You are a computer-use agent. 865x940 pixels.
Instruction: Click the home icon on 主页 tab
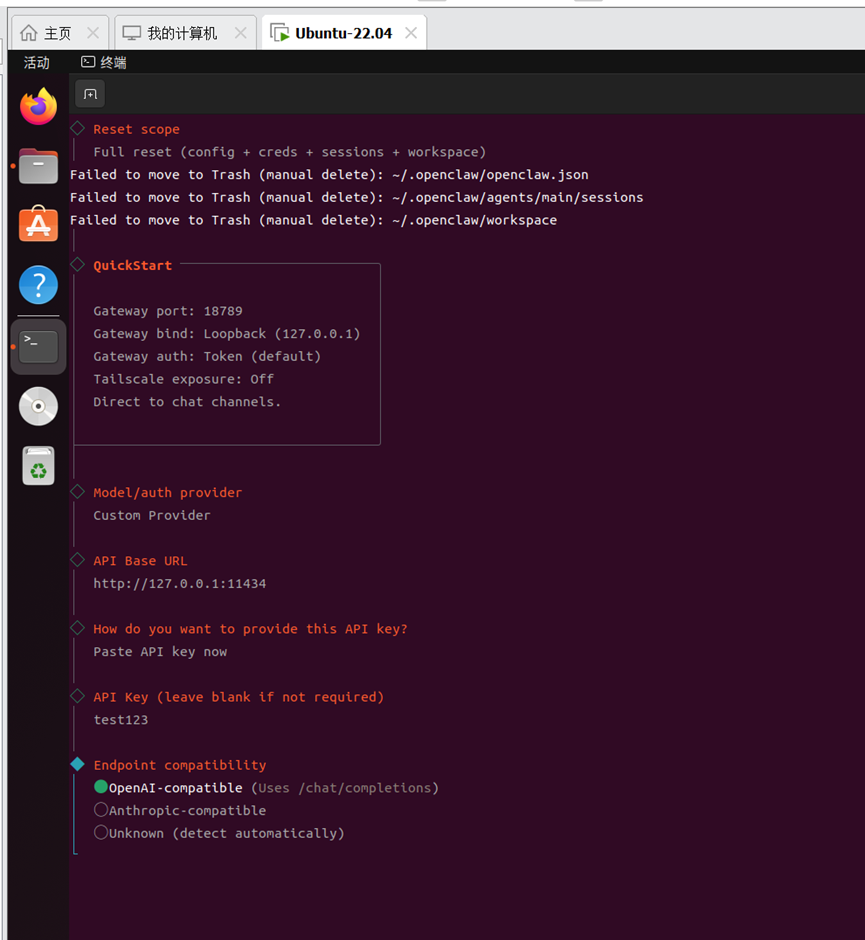coord(29,33)
